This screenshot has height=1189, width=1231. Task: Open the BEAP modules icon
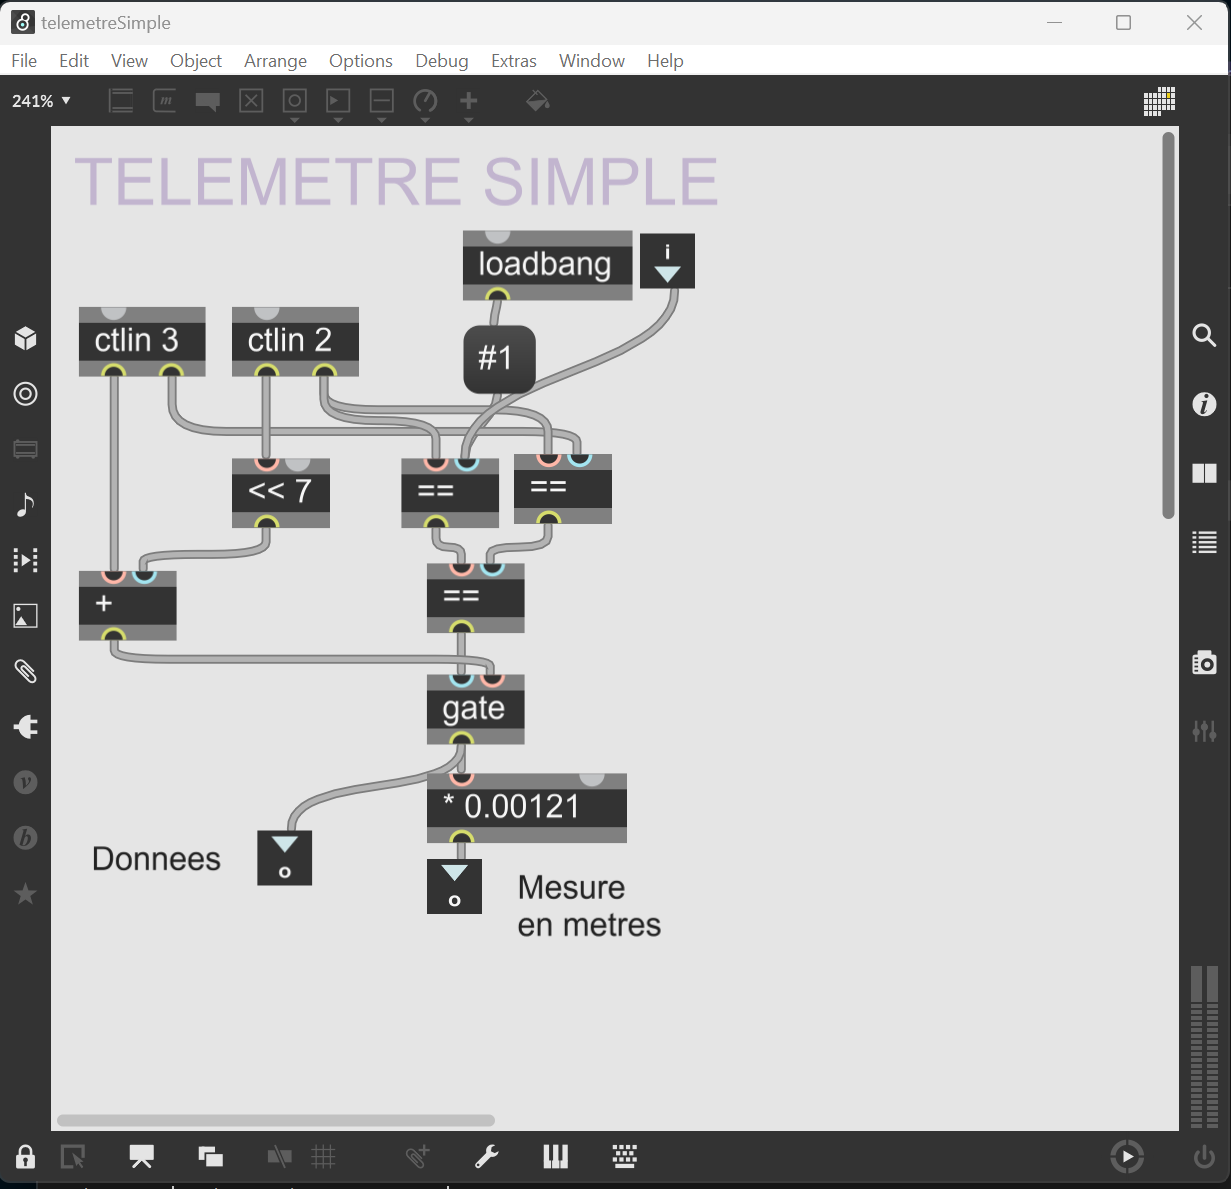tap(26, 838)
